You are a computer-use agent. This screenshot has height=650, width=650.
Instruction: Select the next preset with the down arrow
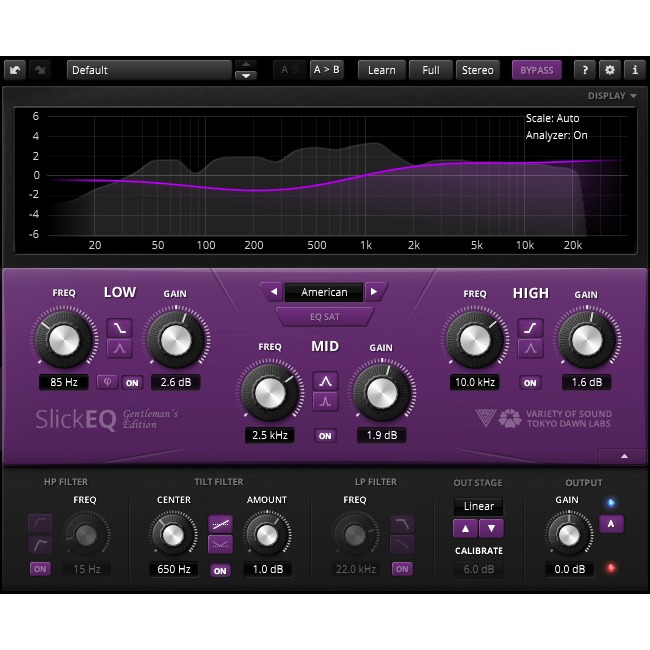click(246, 75)
